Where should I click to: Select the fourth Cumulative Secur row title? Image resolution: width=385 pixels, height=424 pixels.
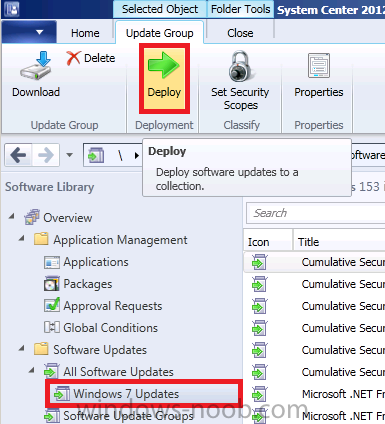343,328
